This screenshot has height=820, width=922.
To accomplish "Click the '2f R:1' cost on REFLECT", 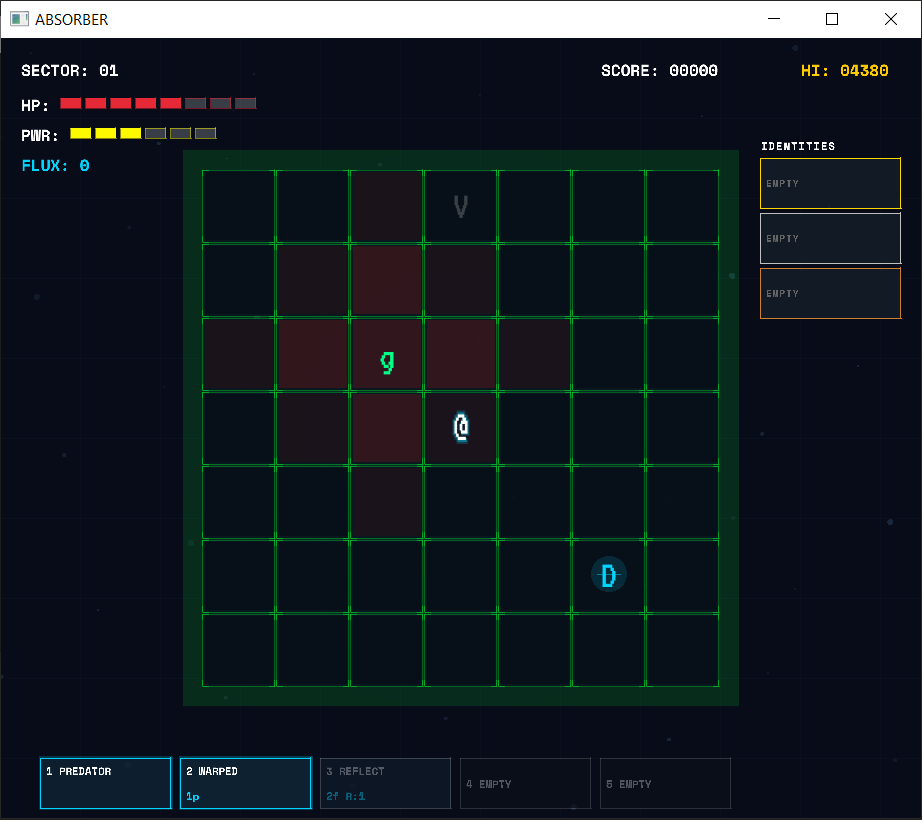I will [346, 796].
